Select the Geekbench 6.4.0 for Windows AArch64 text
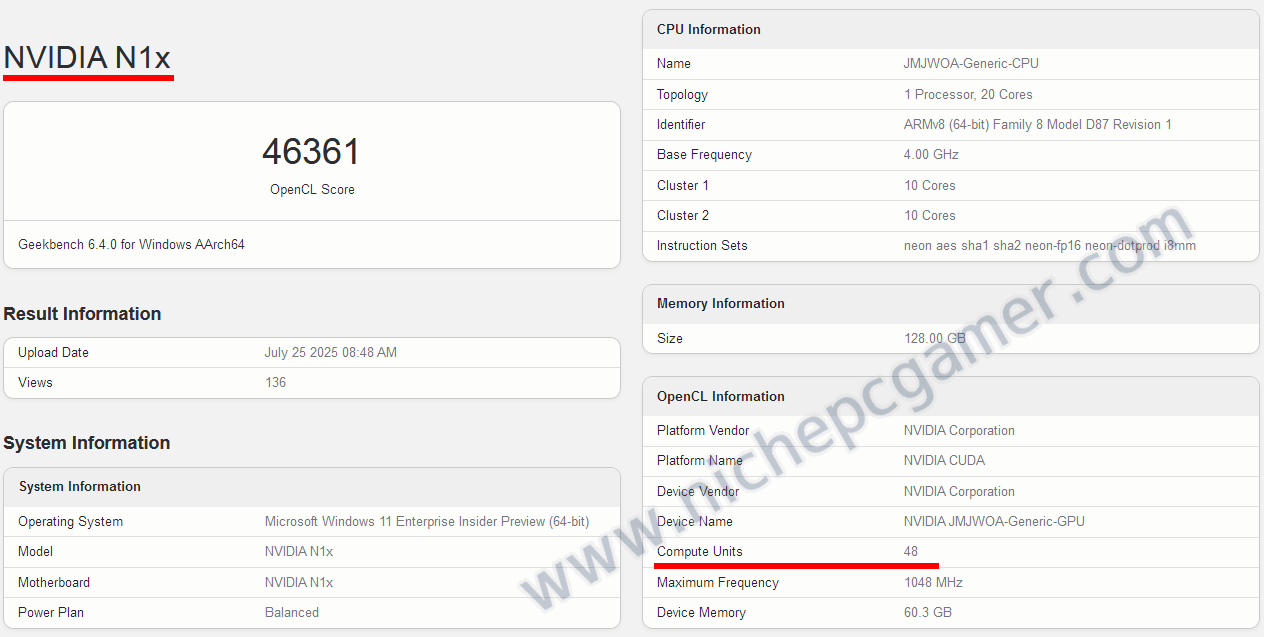Screen dimensions: 1264x637 [131, 244]
